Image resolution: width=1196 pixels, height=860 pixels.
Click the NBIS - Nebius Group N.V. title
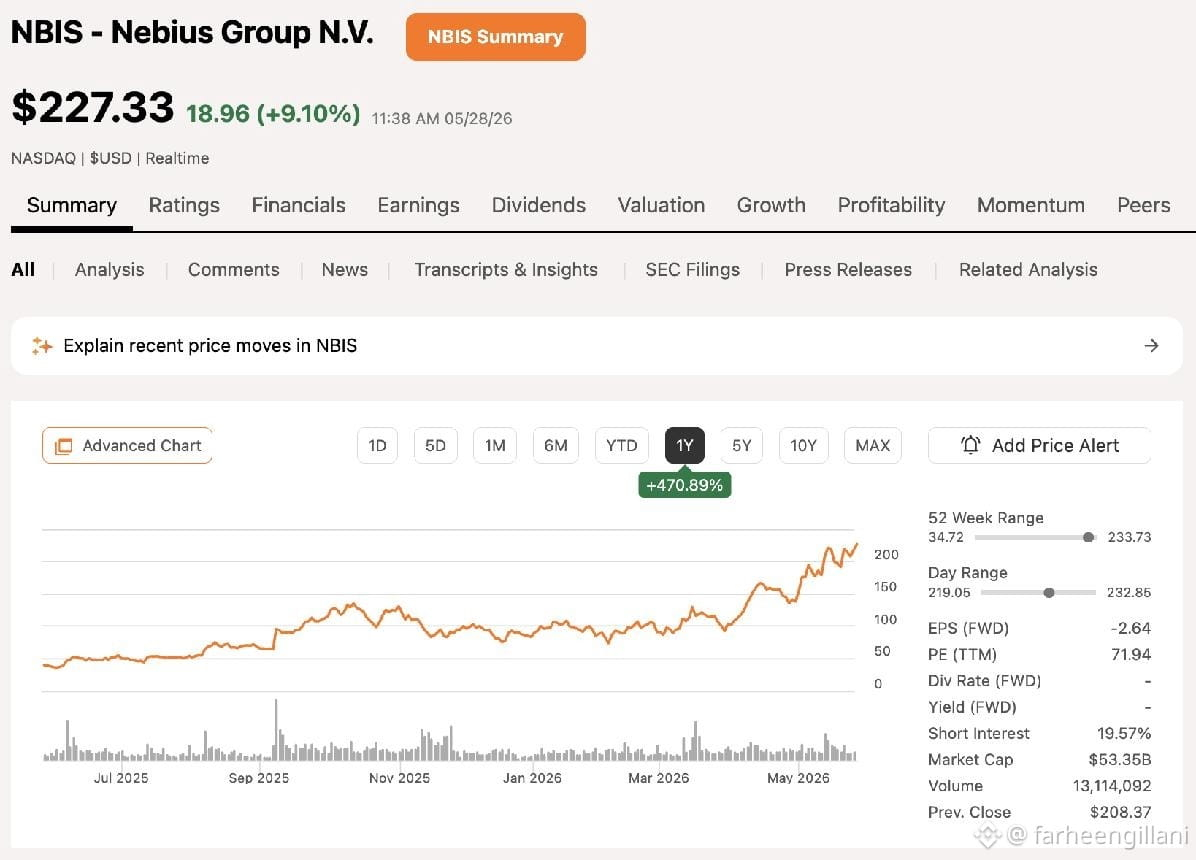(192, 32)
